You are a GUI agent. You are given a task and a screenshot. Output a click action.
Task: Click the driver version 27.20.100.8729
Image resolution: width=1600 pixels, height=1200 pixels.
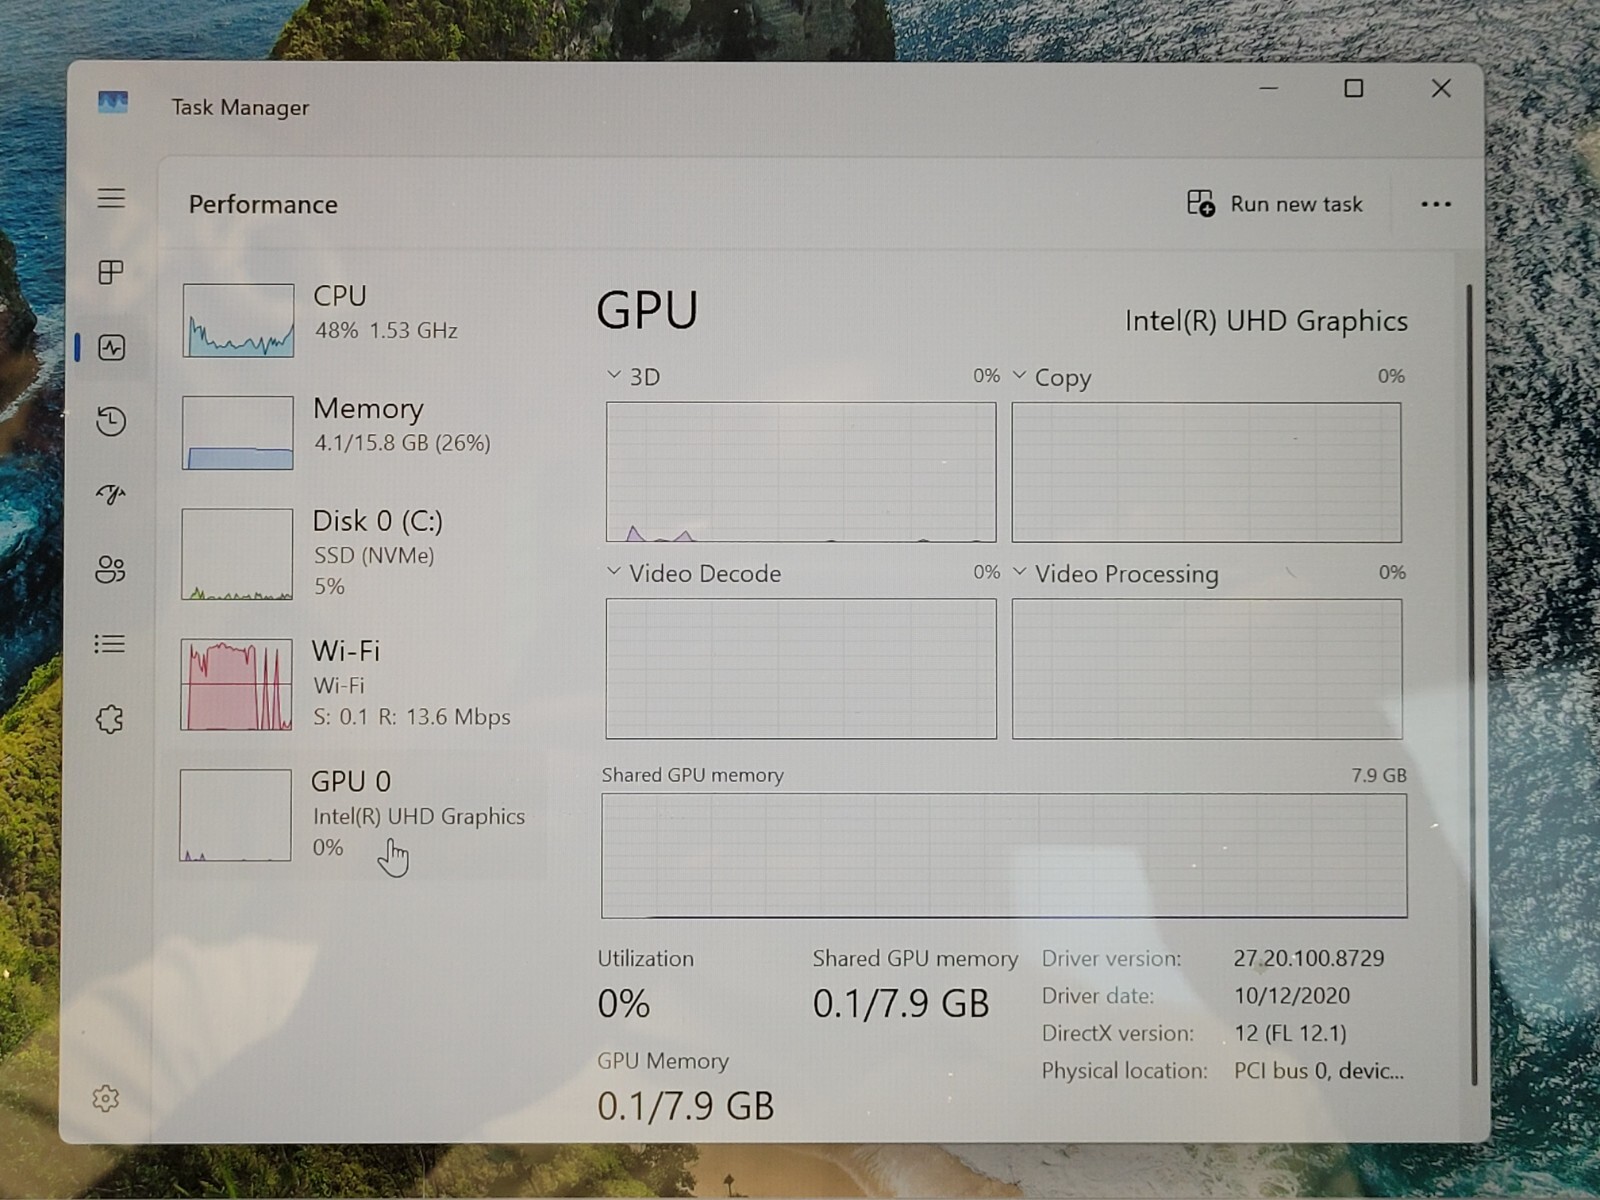pyautogui.click(x=1309, y=958)
